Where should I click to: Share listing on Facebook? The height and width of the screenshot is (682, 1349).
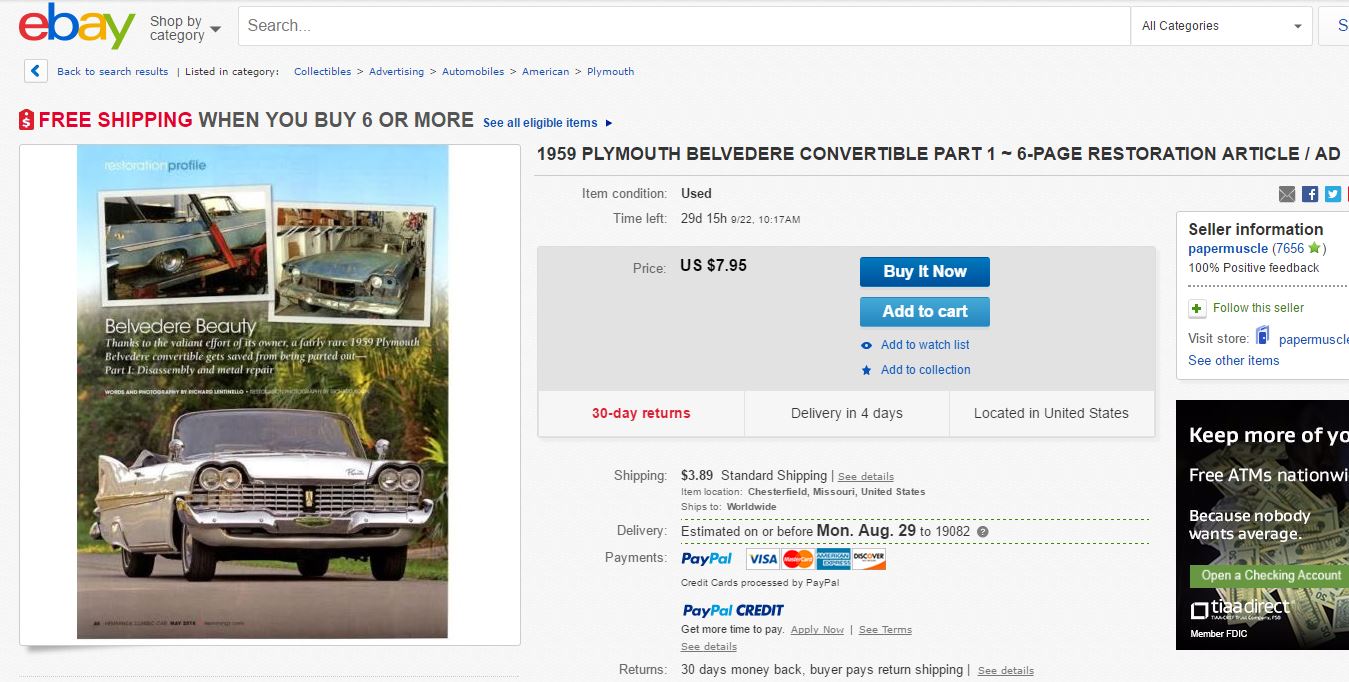click(x=1310, y=194)
